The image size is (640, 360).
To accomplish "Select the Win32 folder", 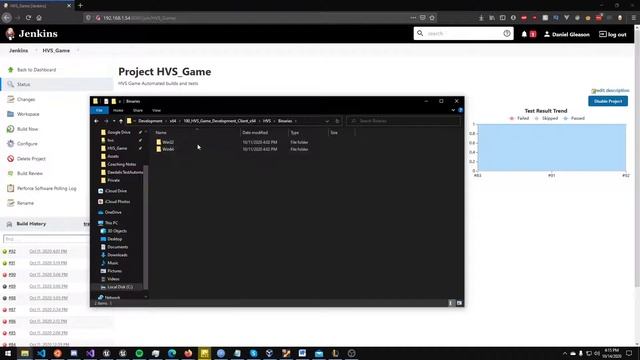I will pos(168,142).
